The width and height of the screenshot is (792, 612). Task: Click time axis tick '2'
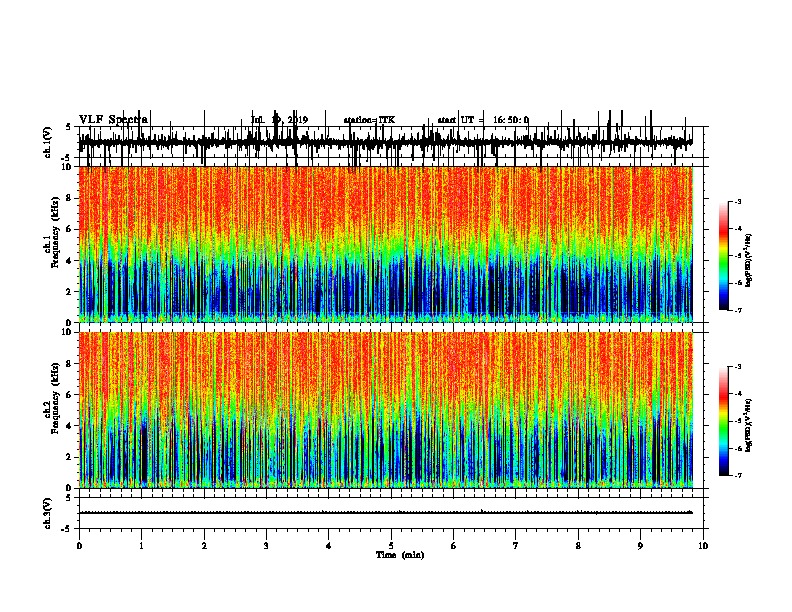coord(204,546)
